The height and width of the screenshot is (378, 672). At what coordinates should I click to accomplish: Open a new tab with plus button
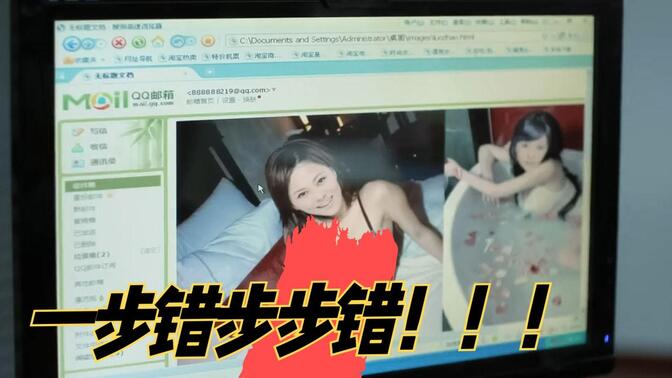tap(210, 72)
